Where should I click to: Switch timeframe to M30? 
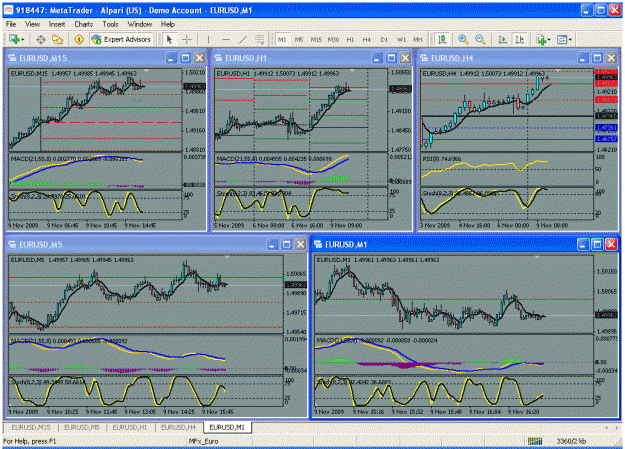[x=333, y=39]
